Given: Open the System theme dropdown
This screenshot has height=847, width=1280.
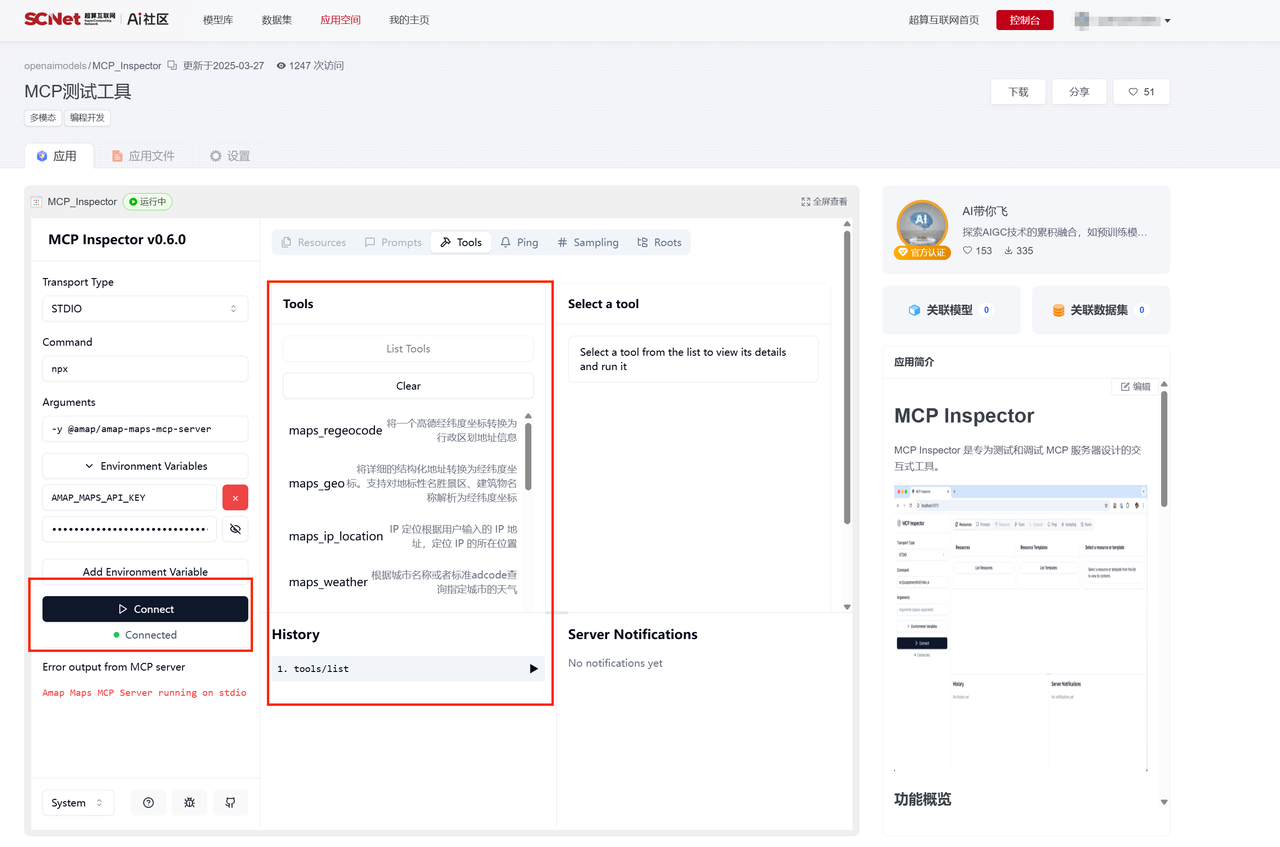Looking at the screenshot, I should [78, 803].
